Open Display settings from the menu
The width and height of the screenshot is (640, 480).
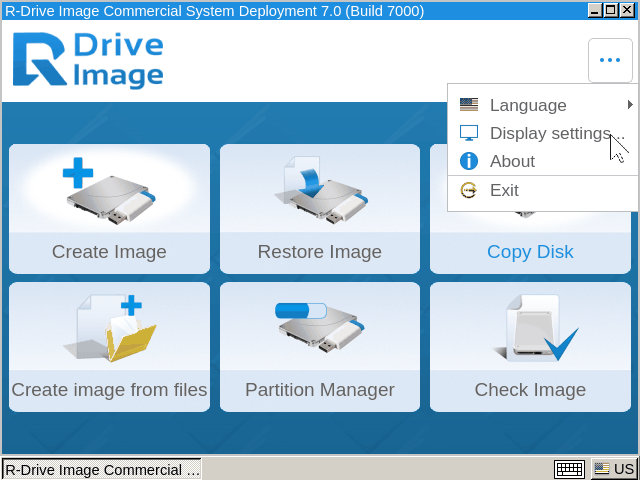click(543, 133)
